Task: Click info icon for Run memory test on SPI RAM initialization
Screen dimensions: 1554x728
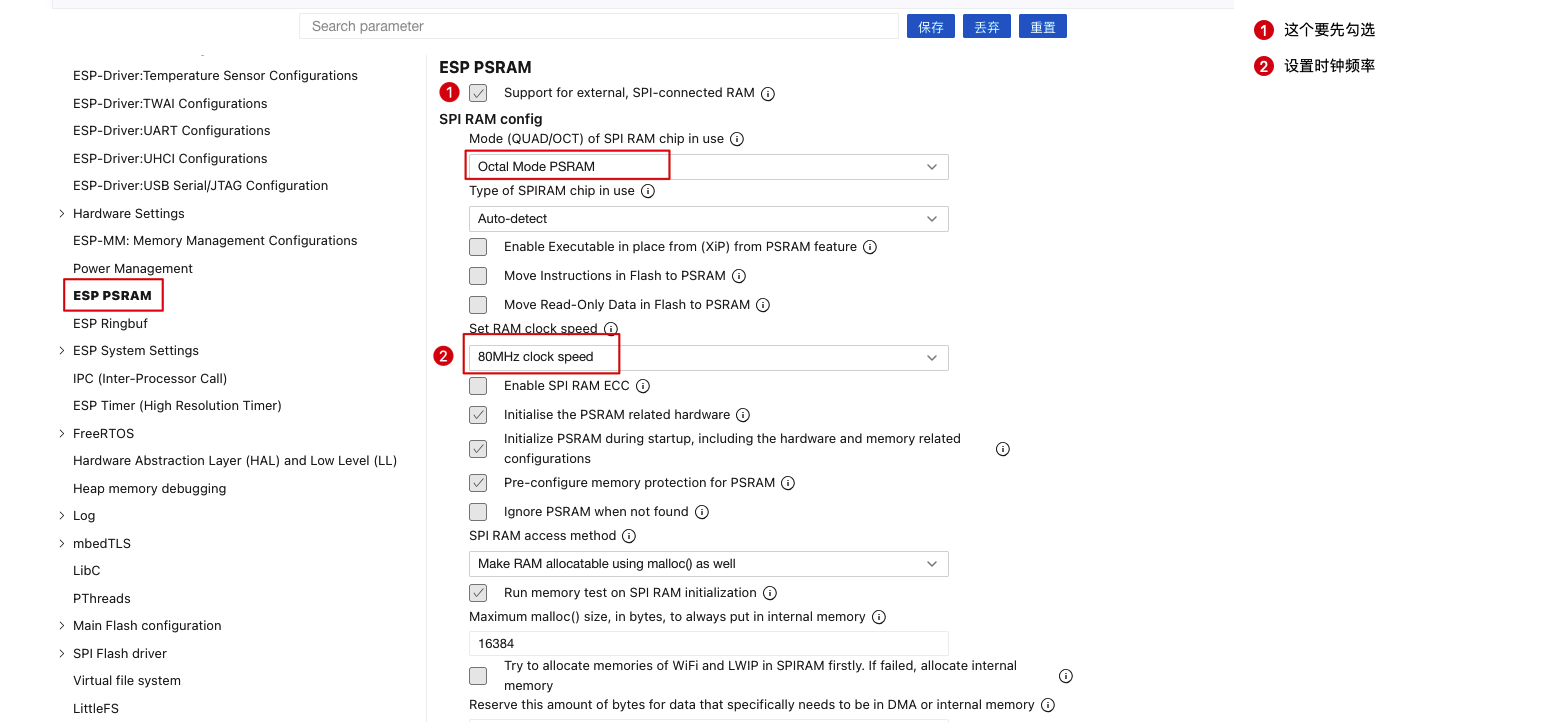Action: point(769,593)
